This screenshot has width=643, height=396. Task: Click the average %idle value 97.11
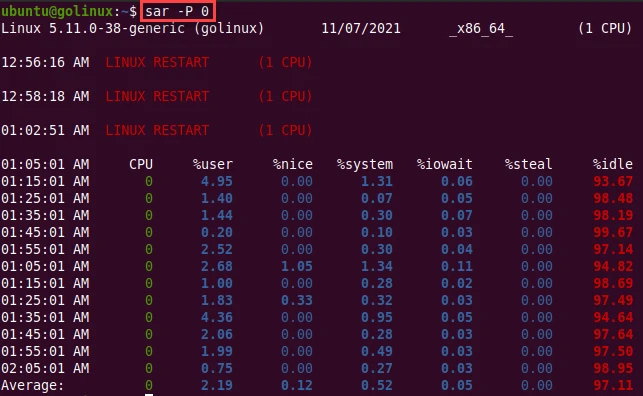[613, 385]
